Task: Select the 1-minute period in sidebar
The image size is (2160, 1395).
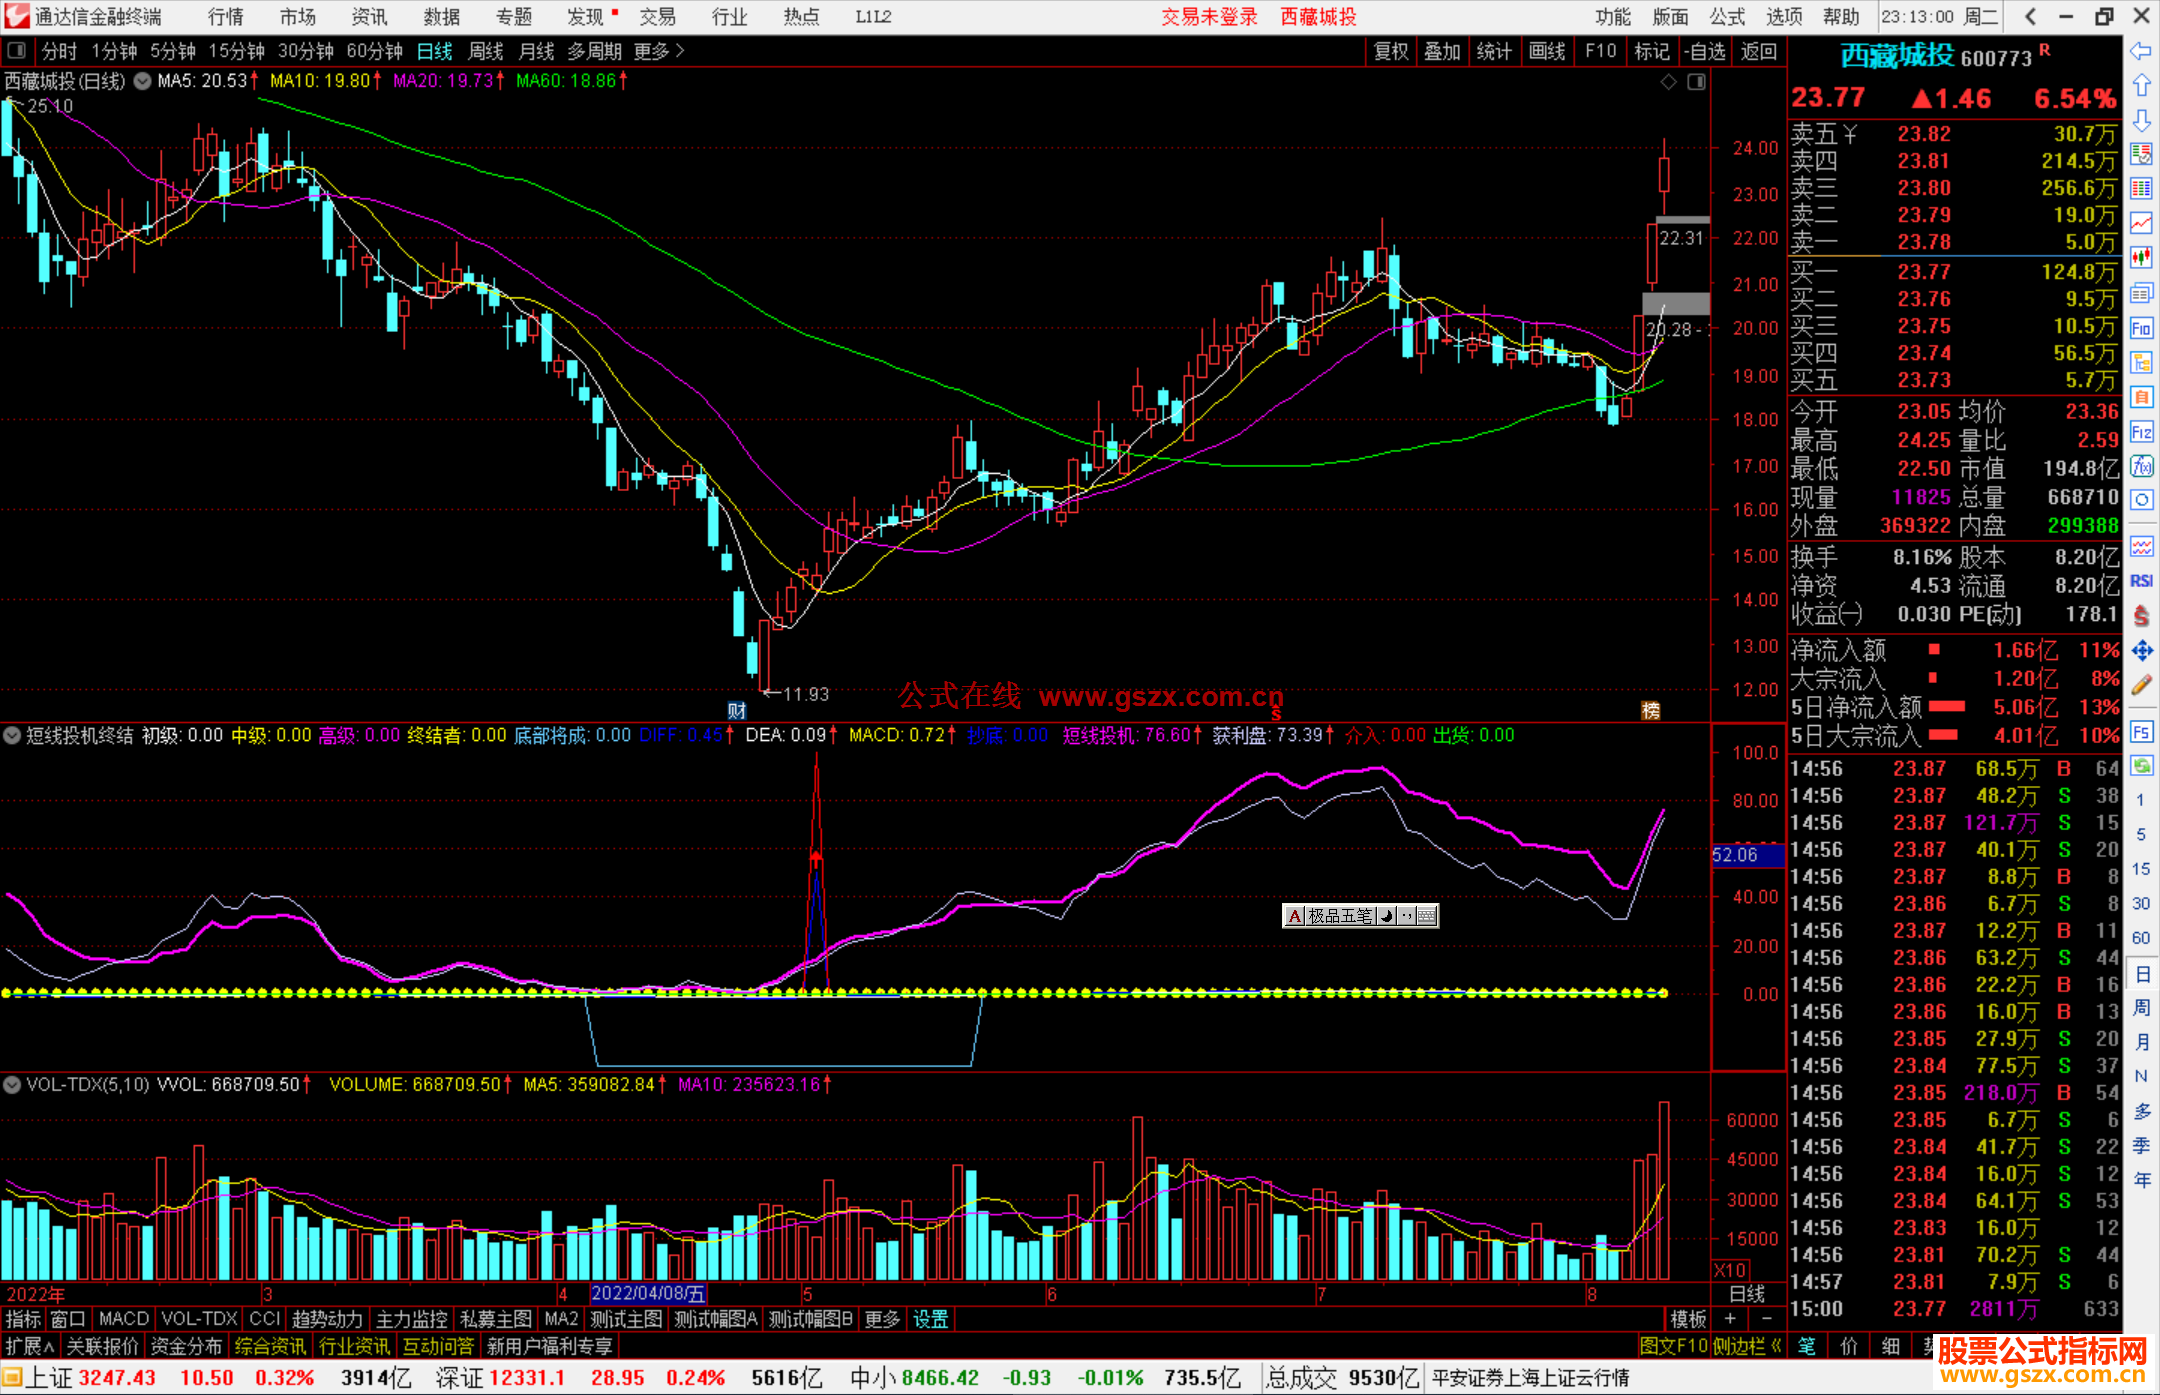Action: coord(2140,800)
